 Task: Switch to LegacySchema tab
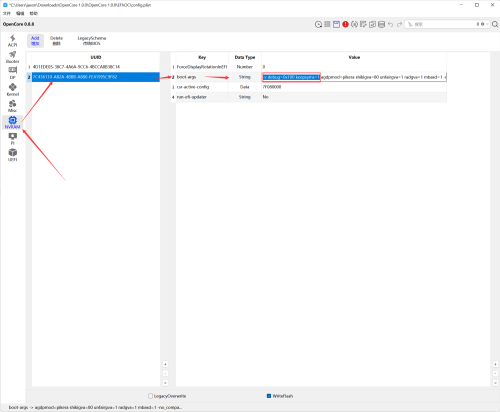[92, 41]
